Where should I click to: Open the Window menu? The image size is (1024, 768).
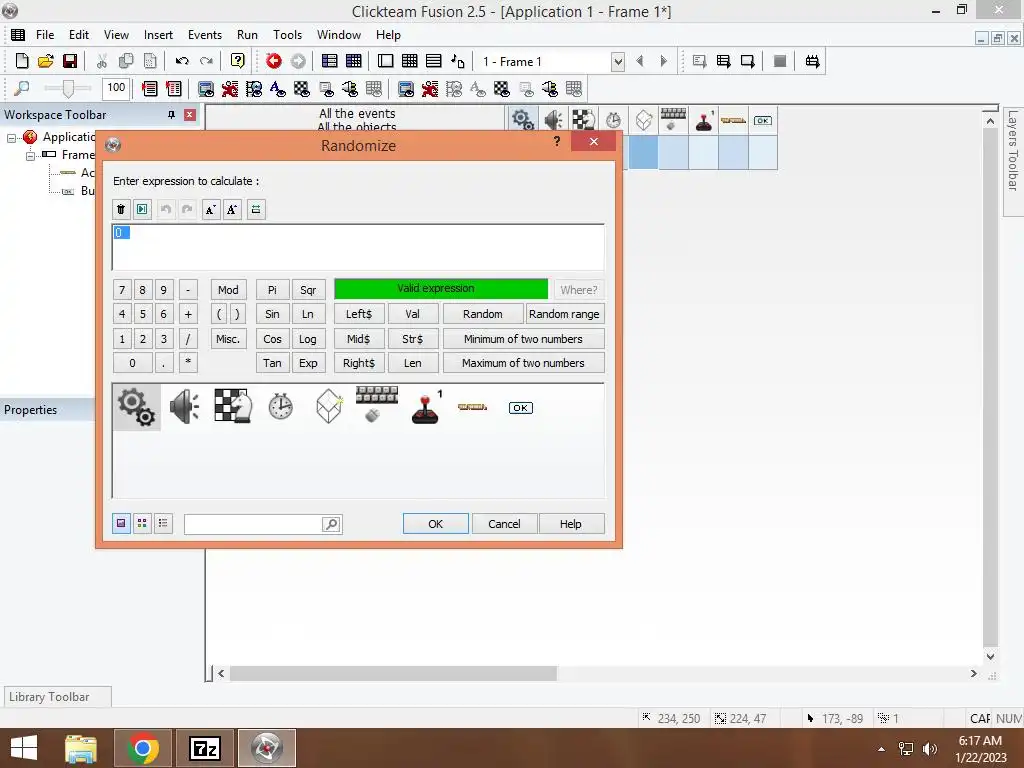tap(339, 35)
